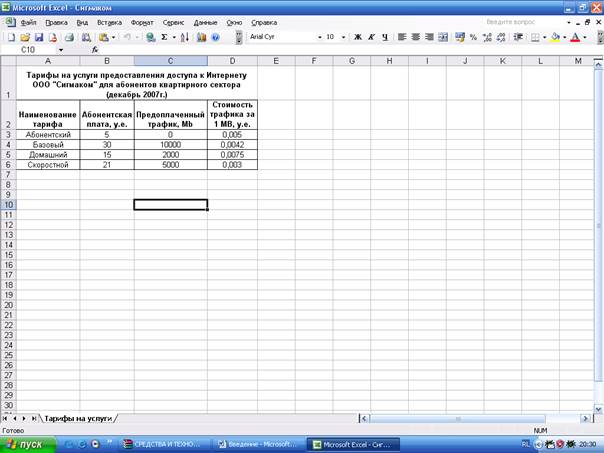Open the Формат menu
604x453 pixels.
[142, 22]
